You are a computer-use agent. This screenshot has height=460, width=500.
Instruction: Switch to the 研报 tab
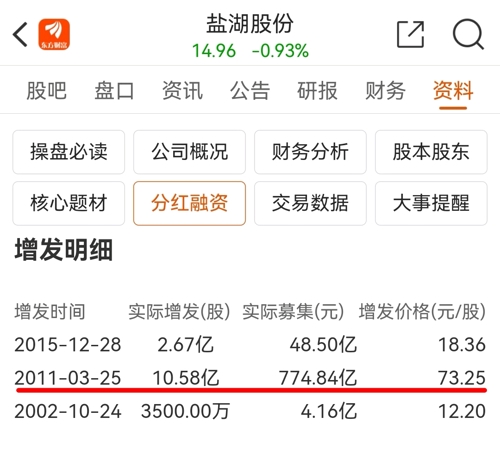coord(318,91)
